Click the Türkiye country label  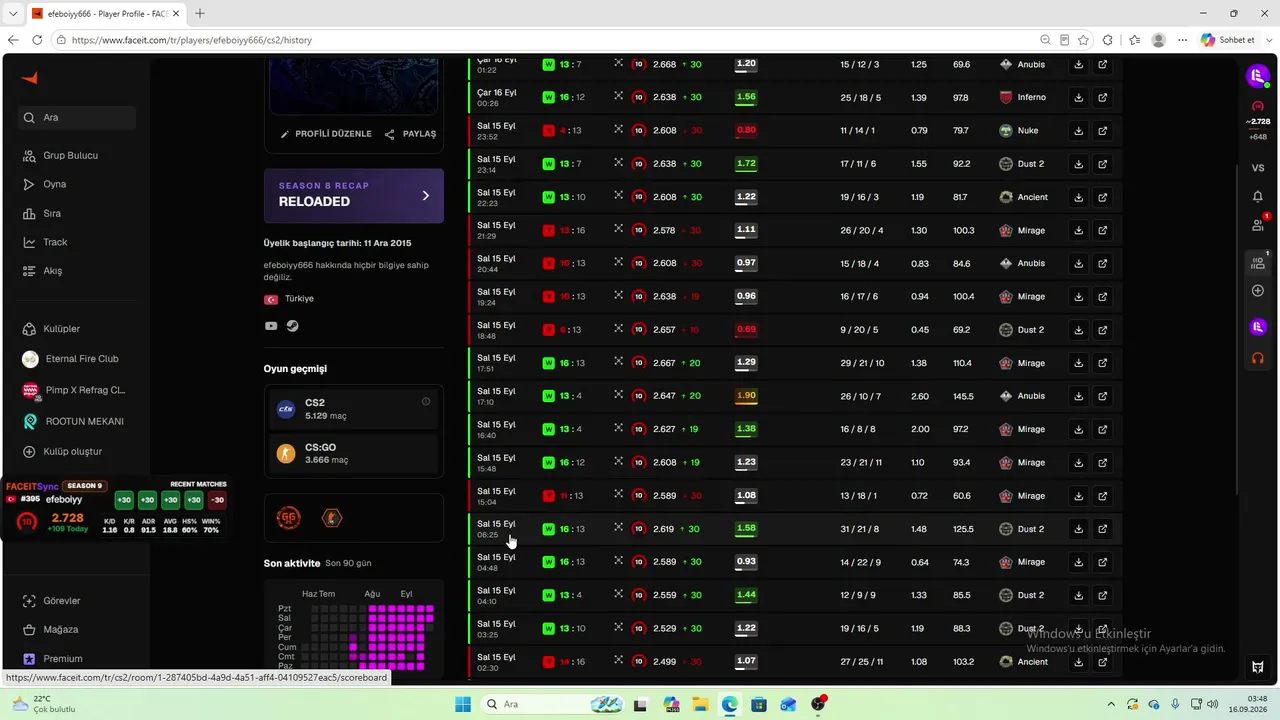pyautogui.click(x=299, y=299)
